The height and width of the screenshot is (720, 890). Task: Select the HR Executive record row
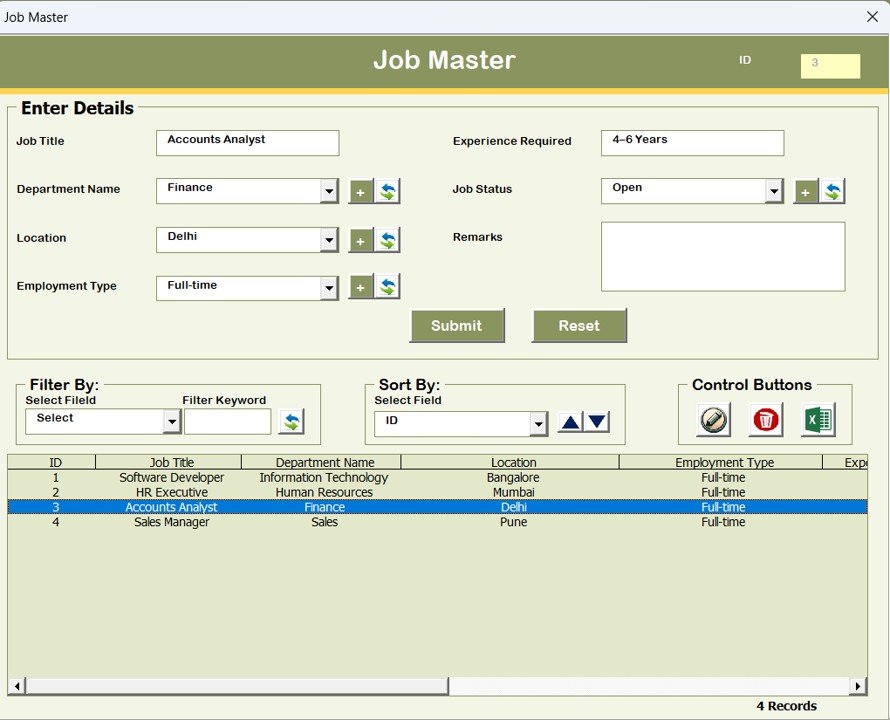[x=300, y=492]
